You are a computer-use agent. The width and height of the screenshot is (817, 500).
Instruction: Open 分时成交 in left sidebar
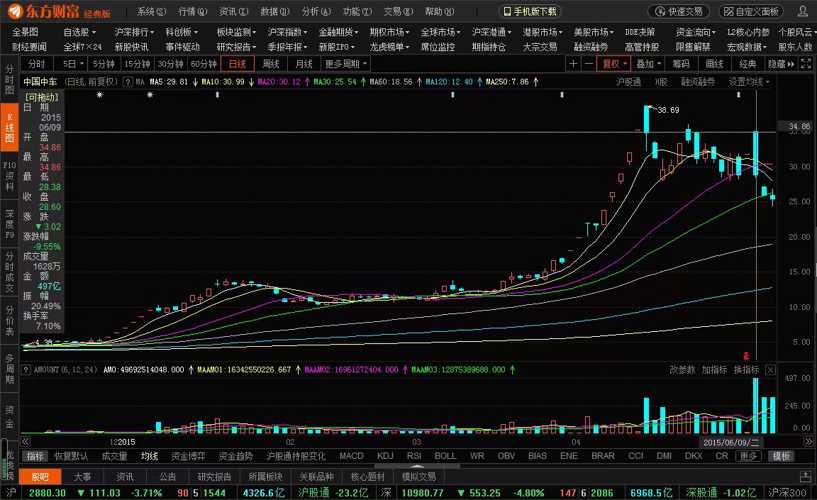(9, 271)
